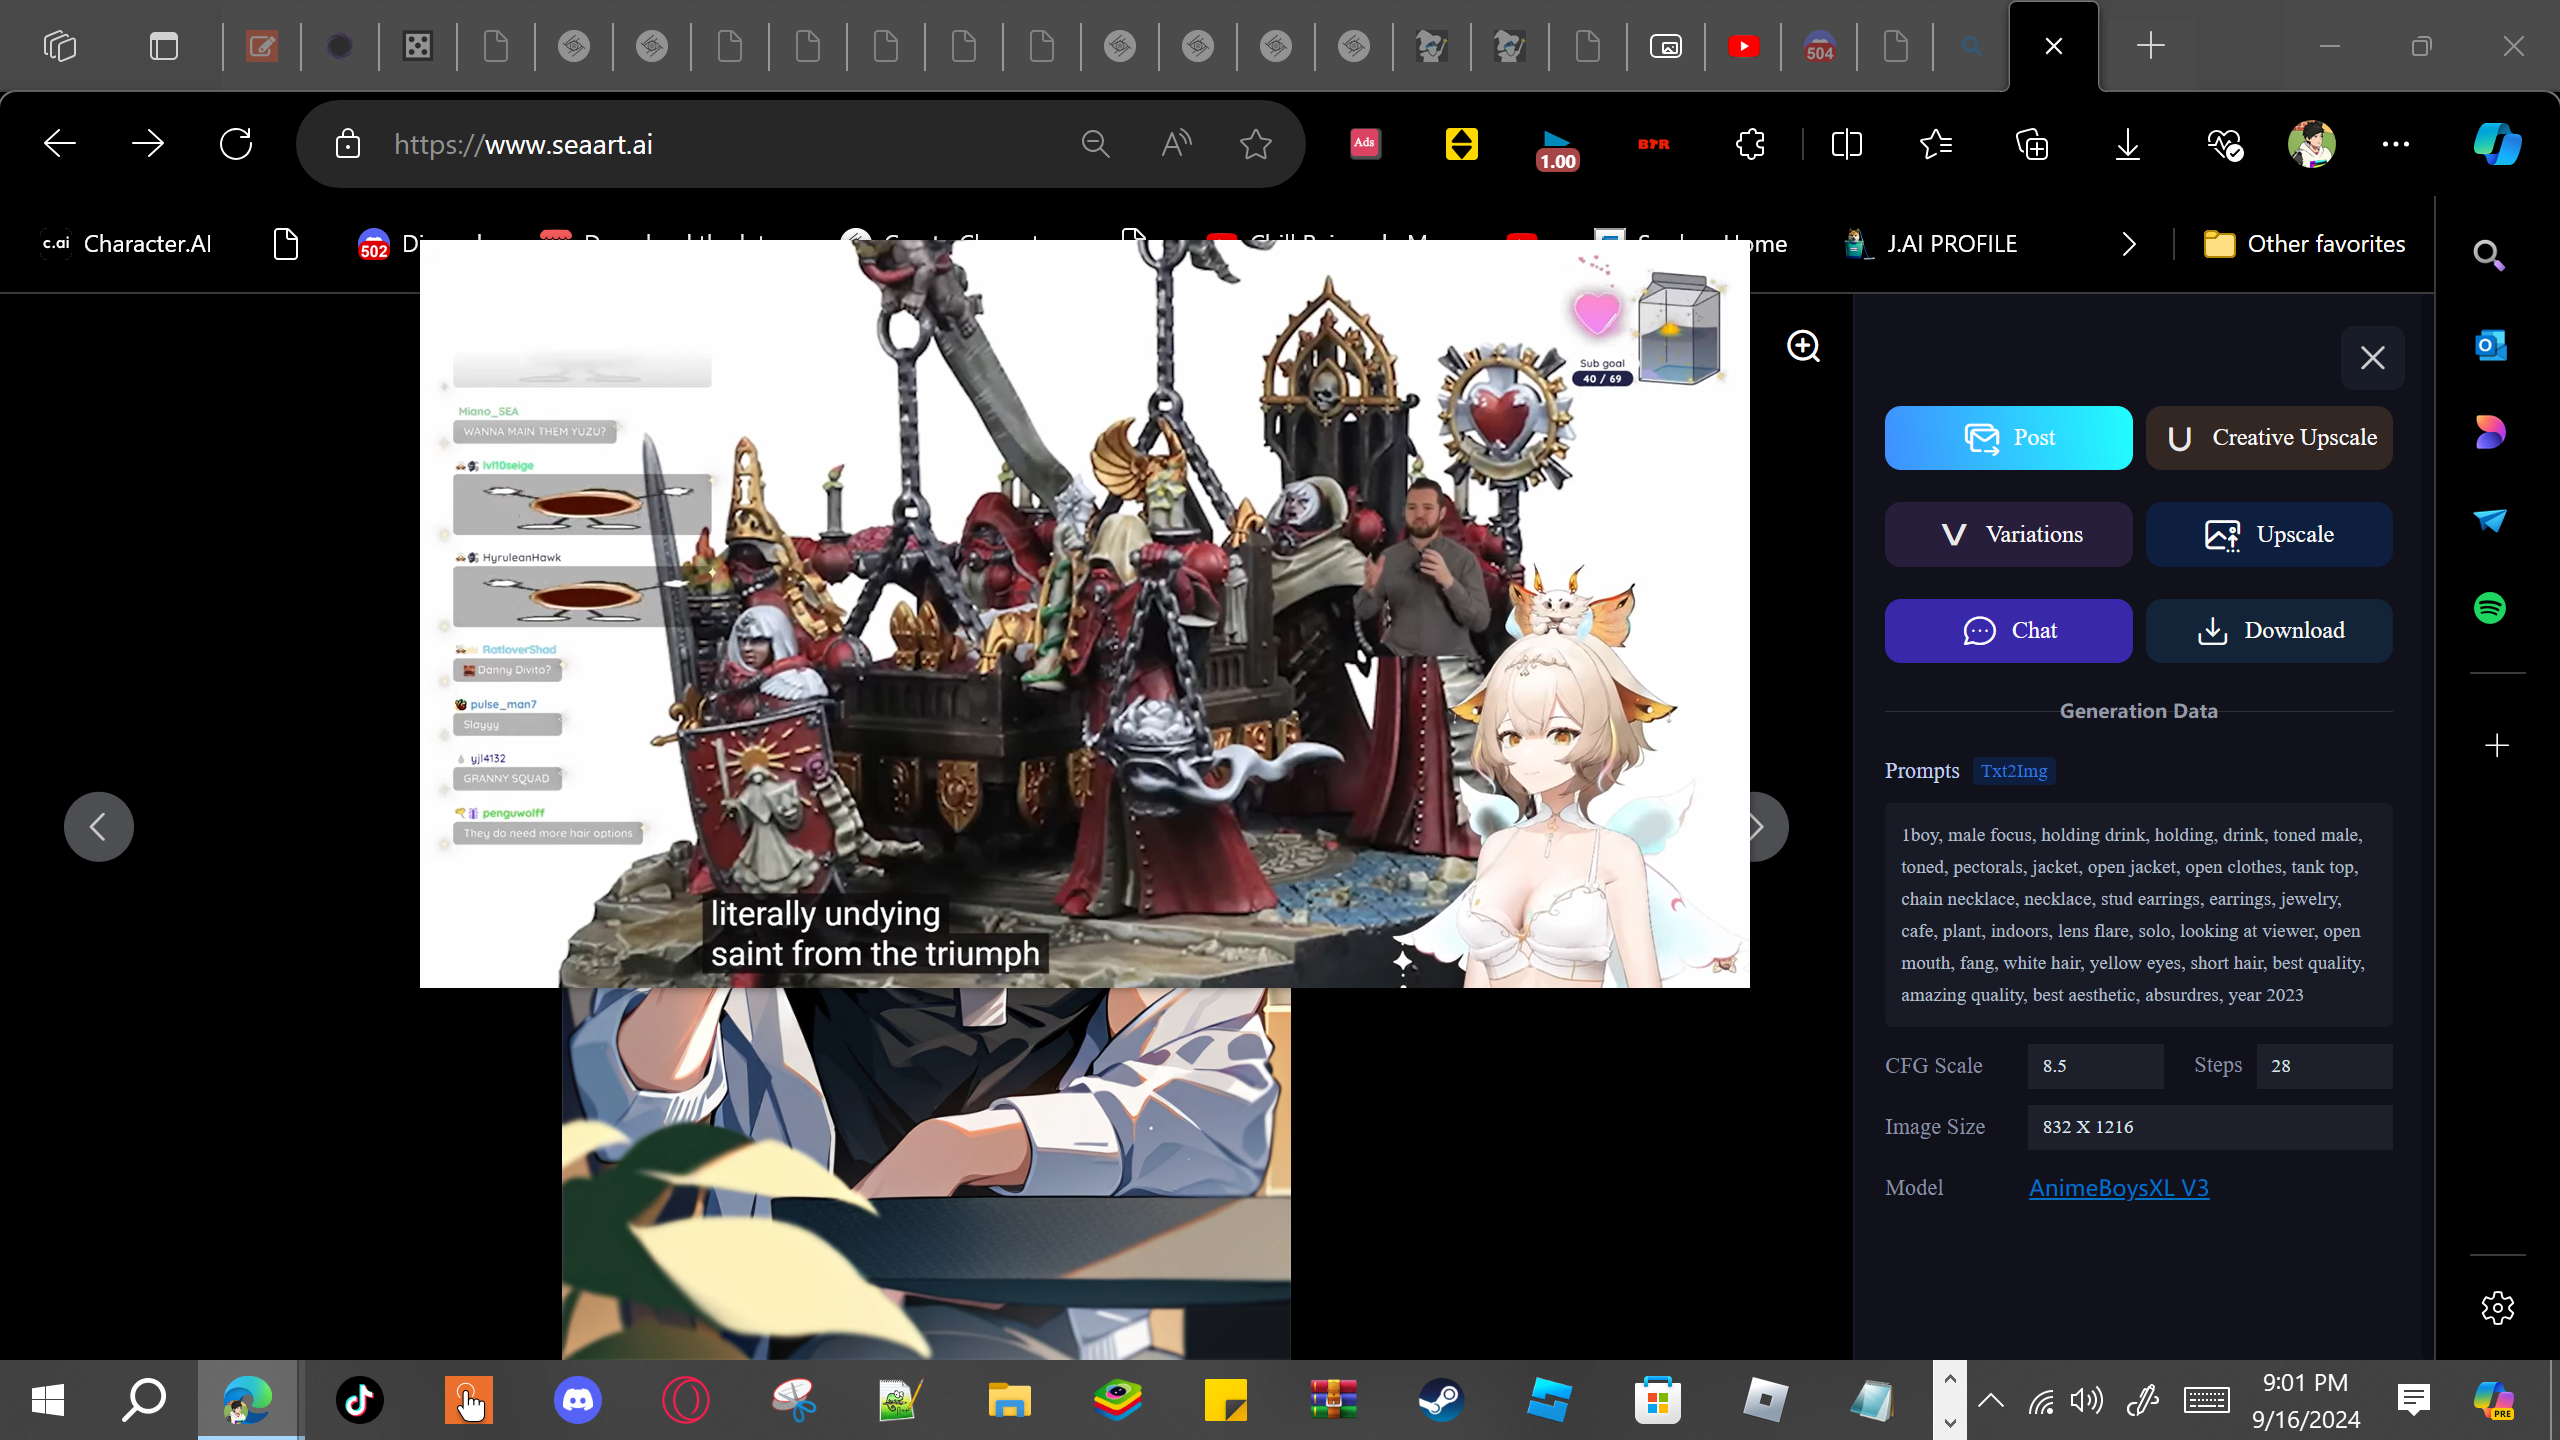Add an app to the sidebar

tap(2497, 746)
